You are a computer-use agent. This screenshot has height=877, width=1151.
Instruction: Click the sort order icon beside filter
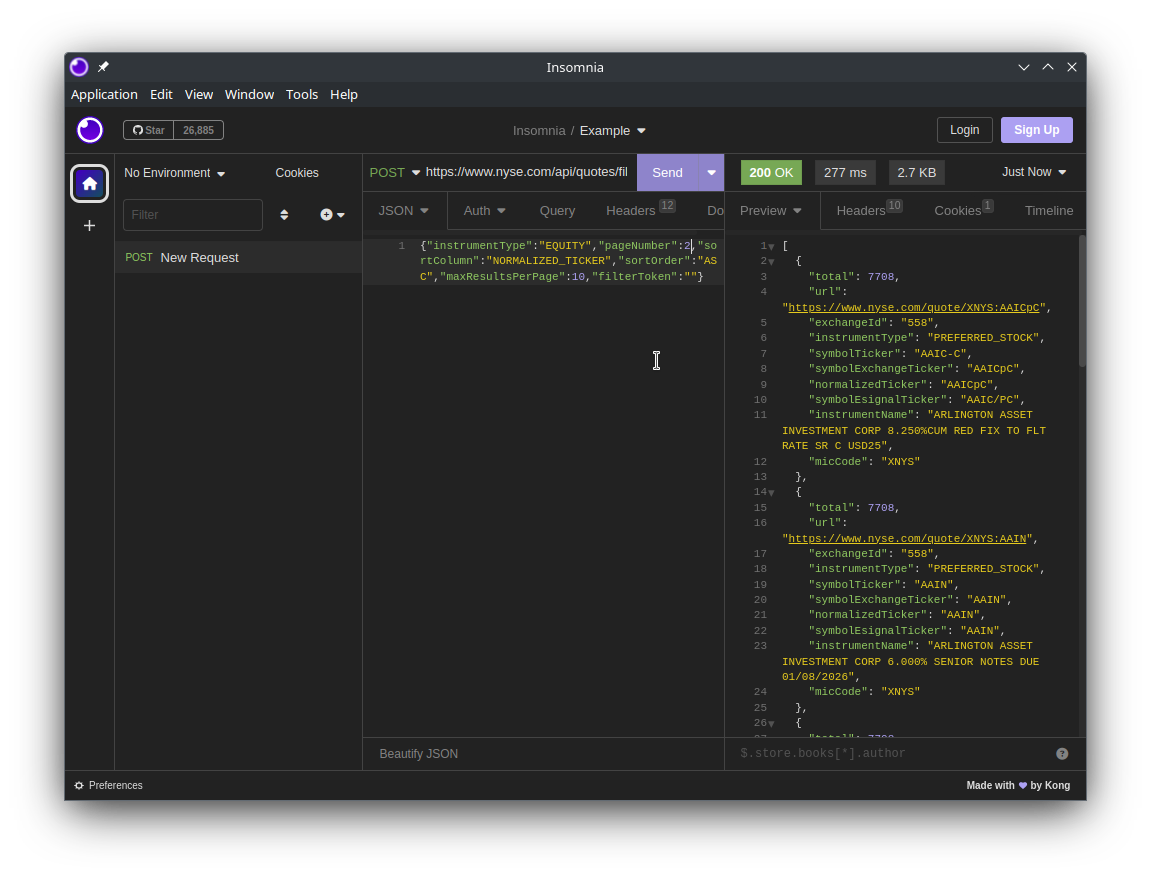(284, 215)
